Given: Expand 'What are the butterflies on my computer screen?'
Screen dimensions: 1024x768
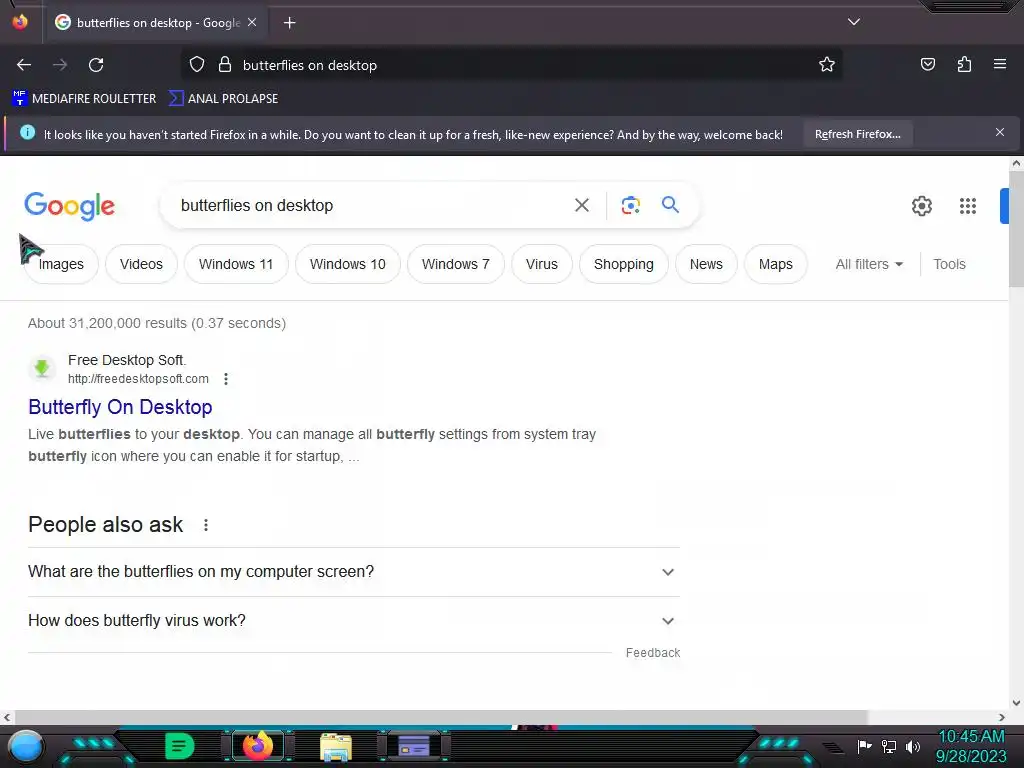Looking at the screenshot, I should click(353, 571).
